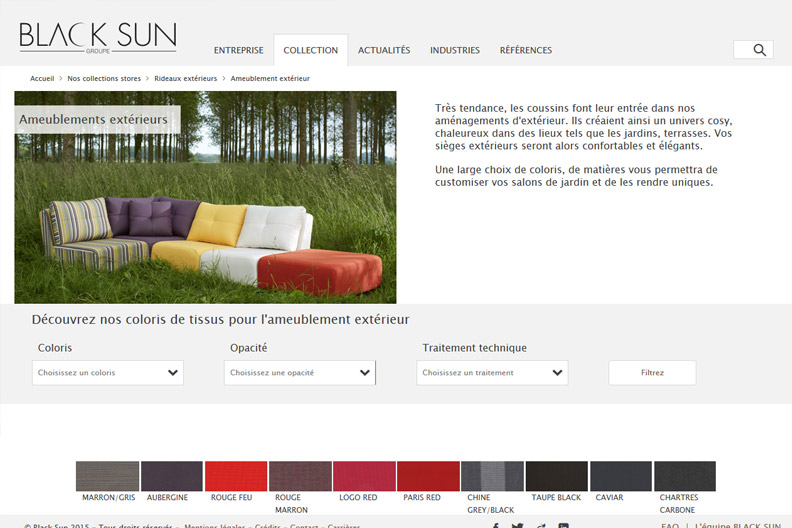The image size is (792, 528).
Task: Select the Marron/Gris fabric swatch
Action: point(108,476)
